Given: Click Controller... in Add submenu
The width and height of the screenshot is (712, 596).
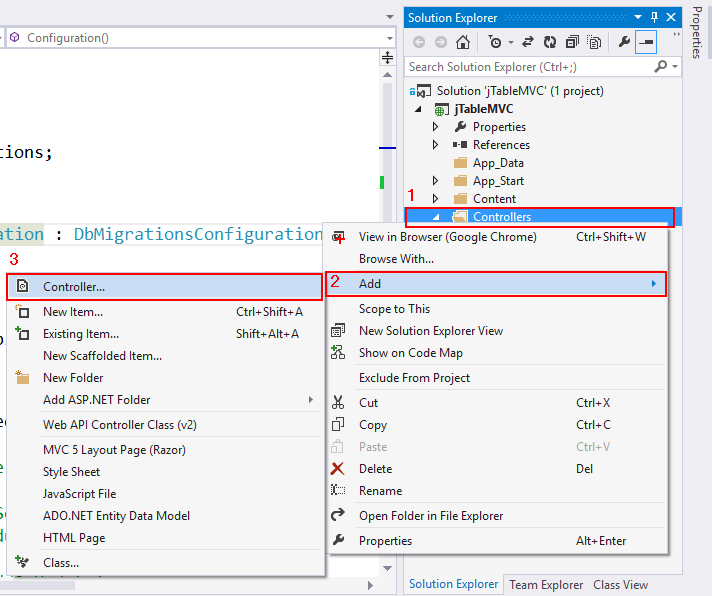Looking at the screenshot, I should pos(164,287).
